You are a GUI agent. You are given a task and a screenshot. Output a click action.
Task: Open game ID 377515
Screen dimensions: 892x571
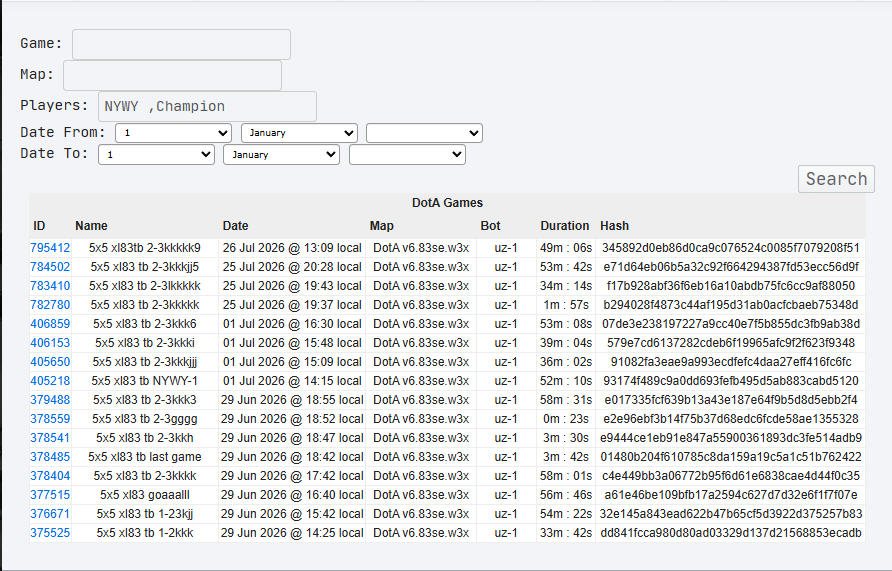tap(50, 495)
